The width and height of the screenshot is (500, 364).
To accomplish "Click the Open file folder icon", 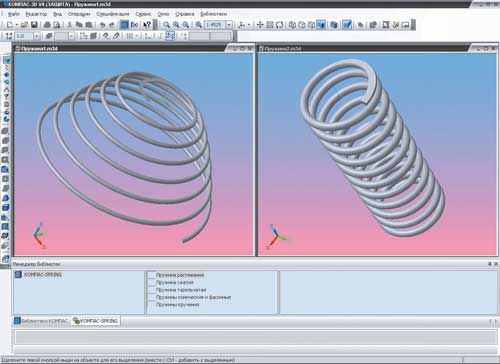I will coord(24,25).
